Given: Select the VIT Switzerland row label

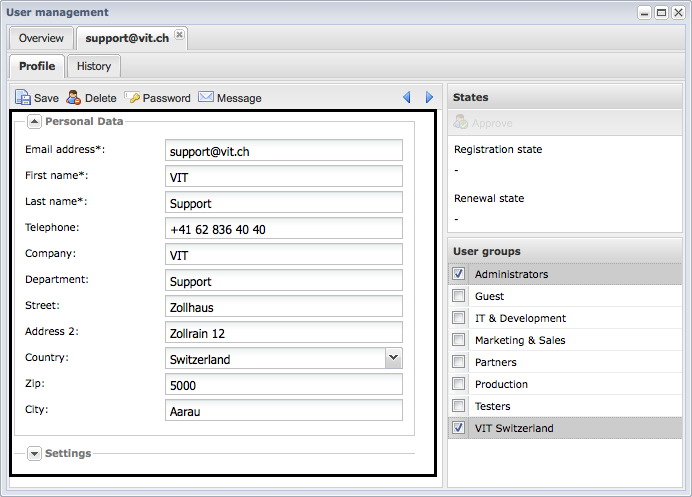Looking at the screenshot, I should pyautogui.click(x=514, y=428).
